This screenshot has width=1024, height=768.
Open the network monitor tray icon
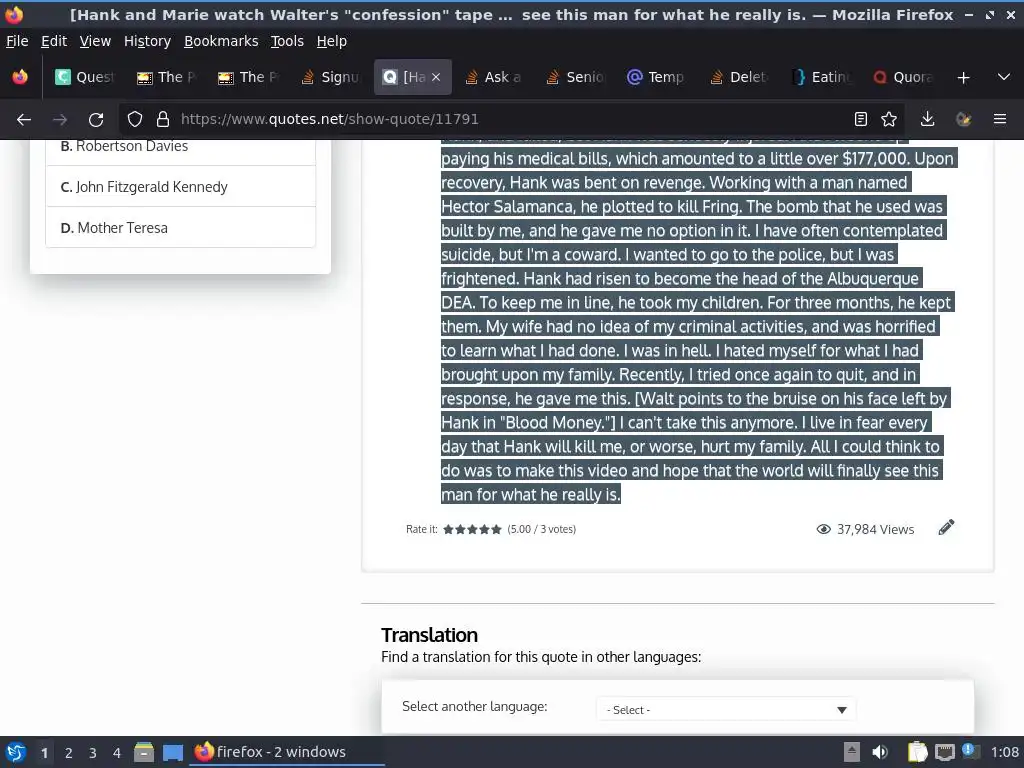coord(944,752)
